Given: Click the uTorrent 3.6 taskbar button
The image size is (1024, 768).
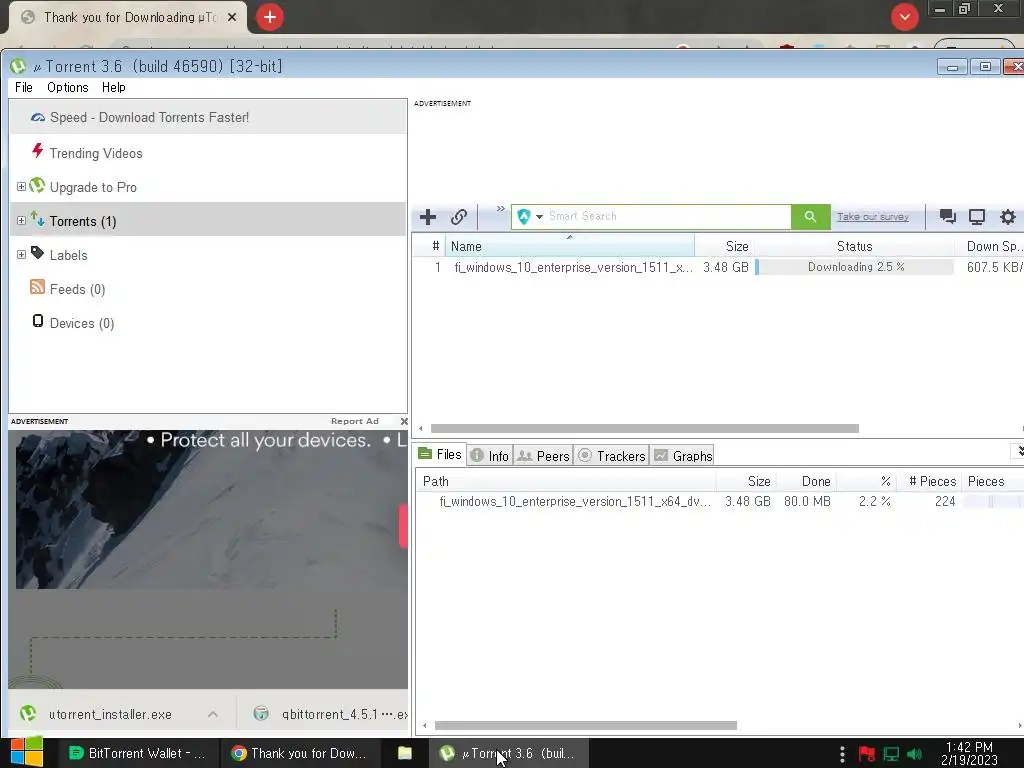Looking at the screenshot, I should (509, 753).
